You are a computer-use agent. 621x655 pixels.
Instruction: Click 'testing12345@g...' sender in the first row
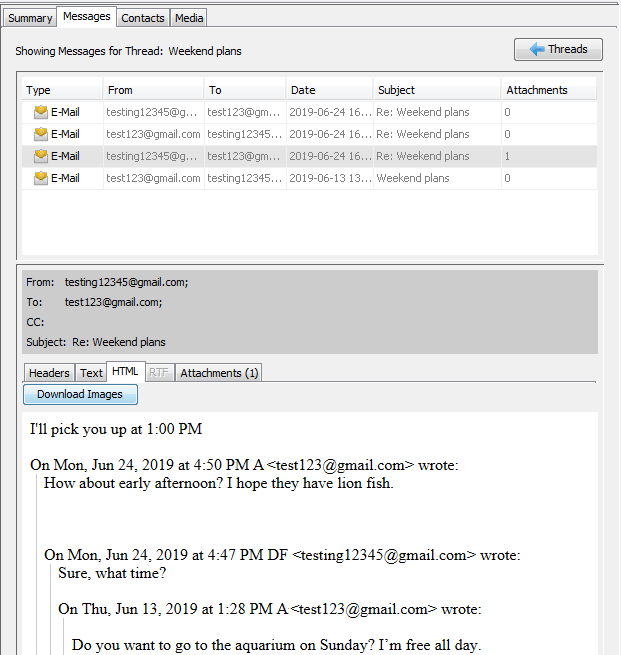pyautogui.click(x=151, y=112)
